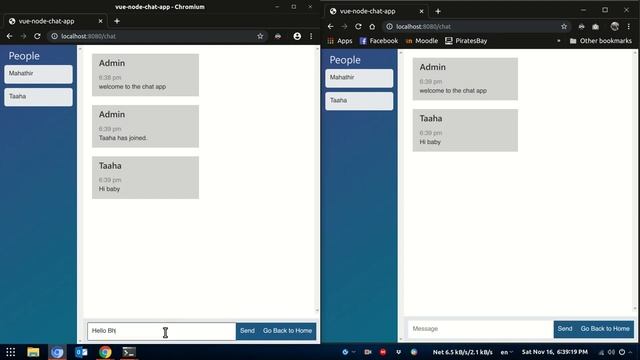Viewport: 640px width, 360px height.
Task: Open Moodle bookmark
Action: point(422,41)
